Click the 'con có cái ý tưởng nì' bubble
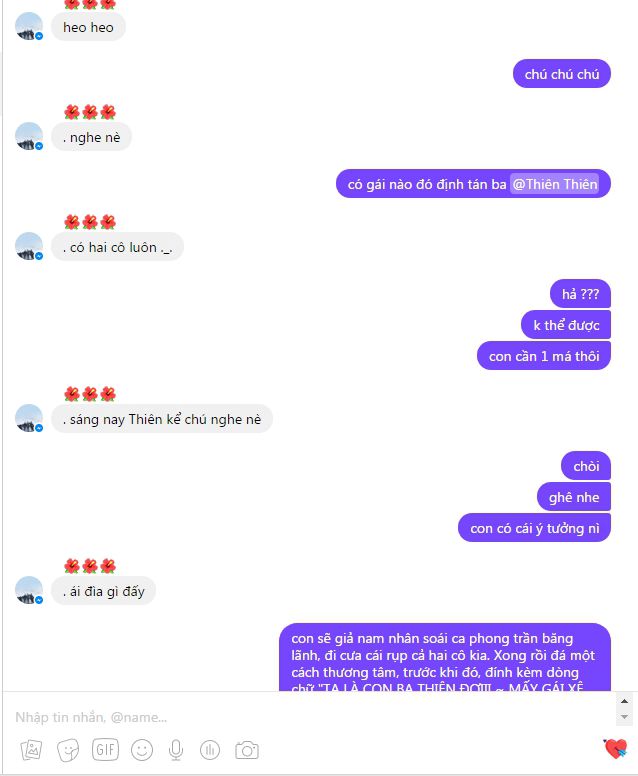Image resolution: width=638 pixels, height=776 pixels. [x=535, y=528]
